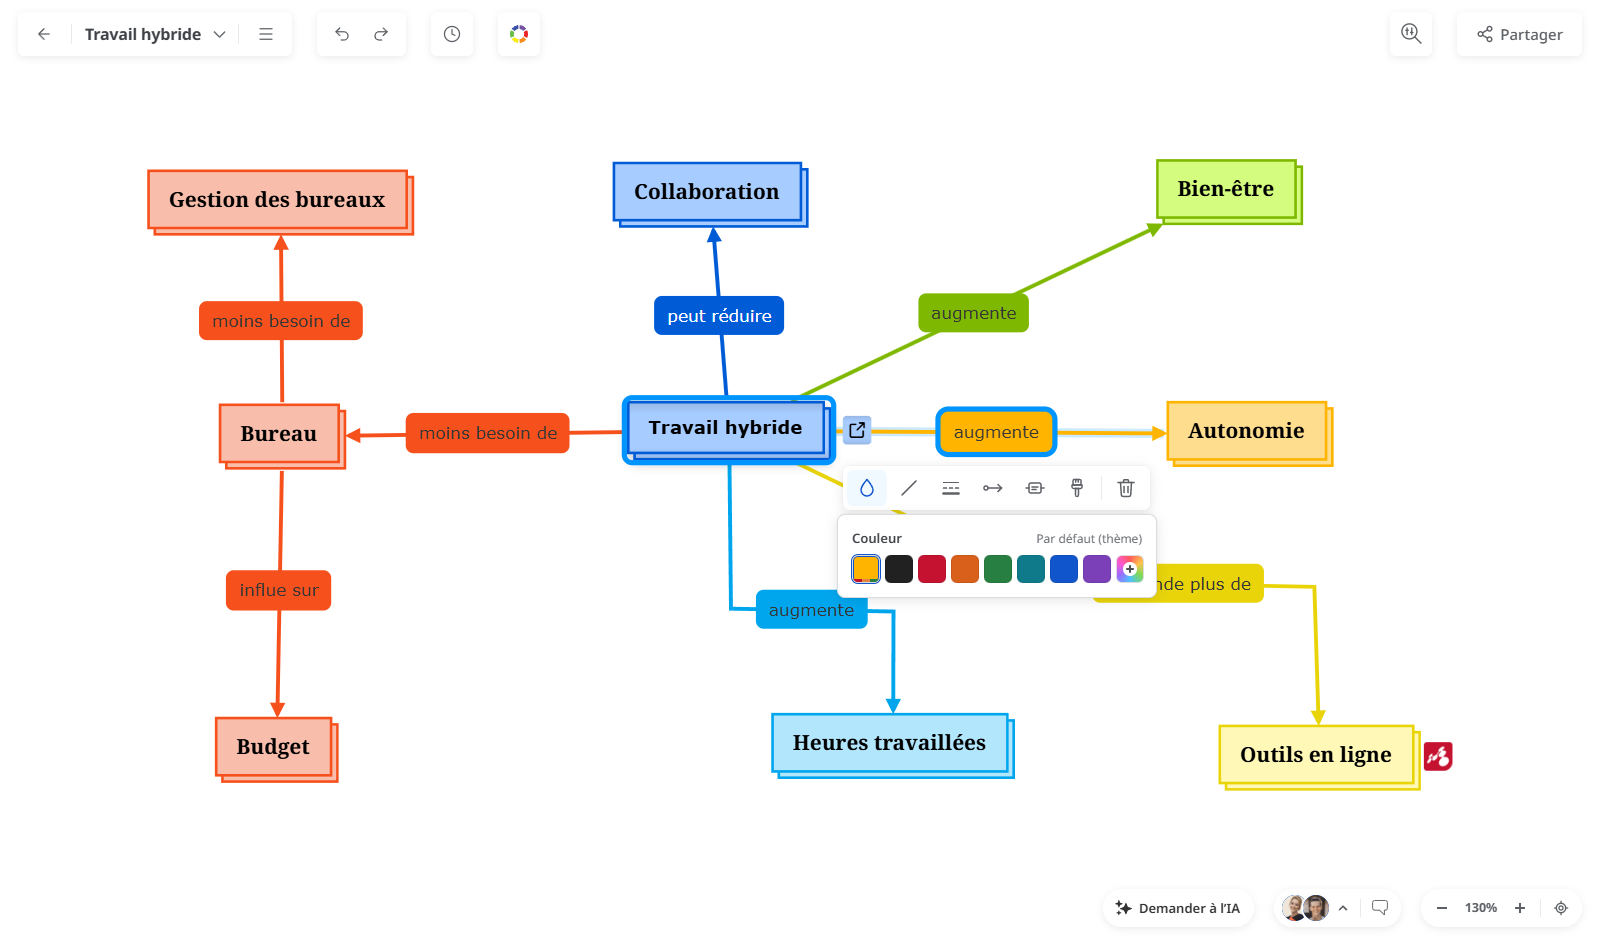Open the external link icon beside Travail hybride
The height and width of the screenshot is (940, 1600).
(857, 430)
